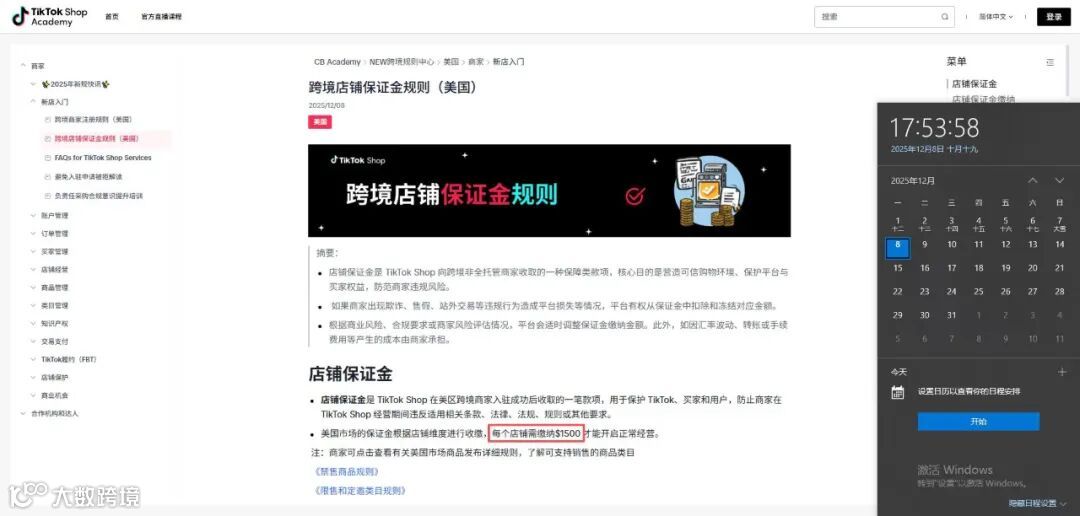Click the 登录 button
The width and height of the screenshot is (1080, 516).
click(1054, 17)
